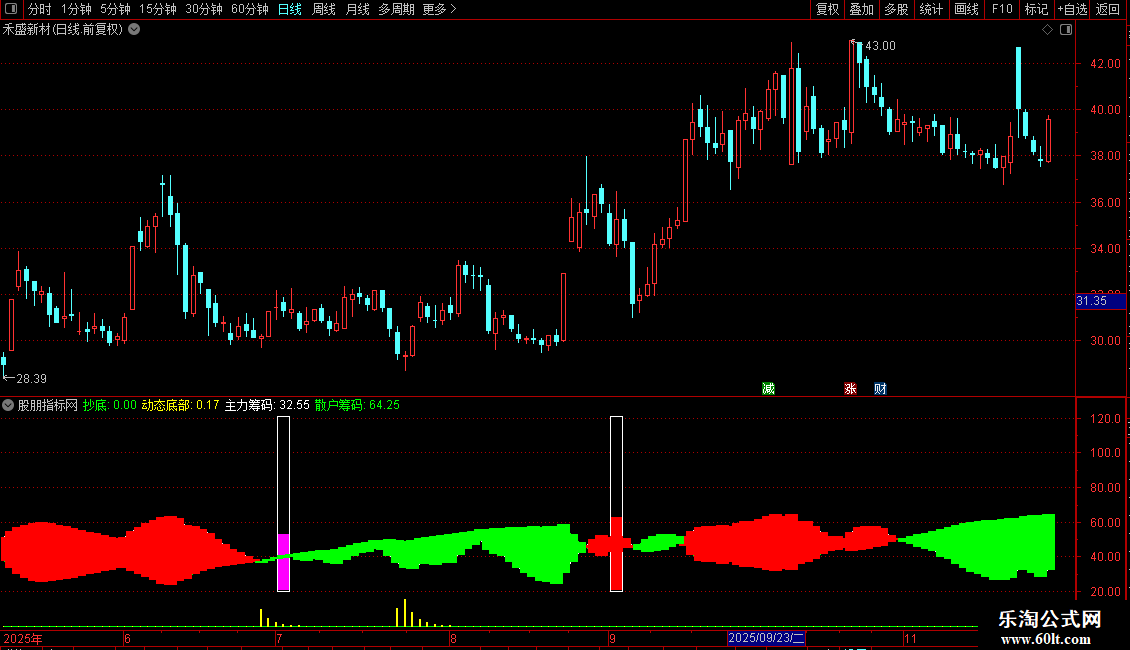Select the 1分钟 period tab
Screen dimensions: 1130x650
pos(76,9)
